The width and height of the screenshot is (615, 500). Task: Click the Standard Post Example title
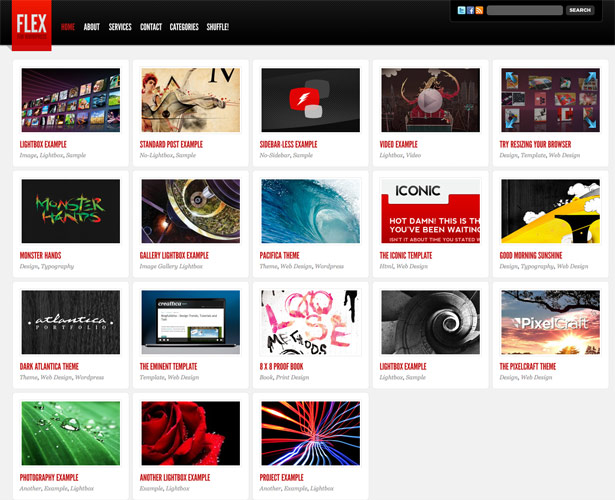pos(171,144)
